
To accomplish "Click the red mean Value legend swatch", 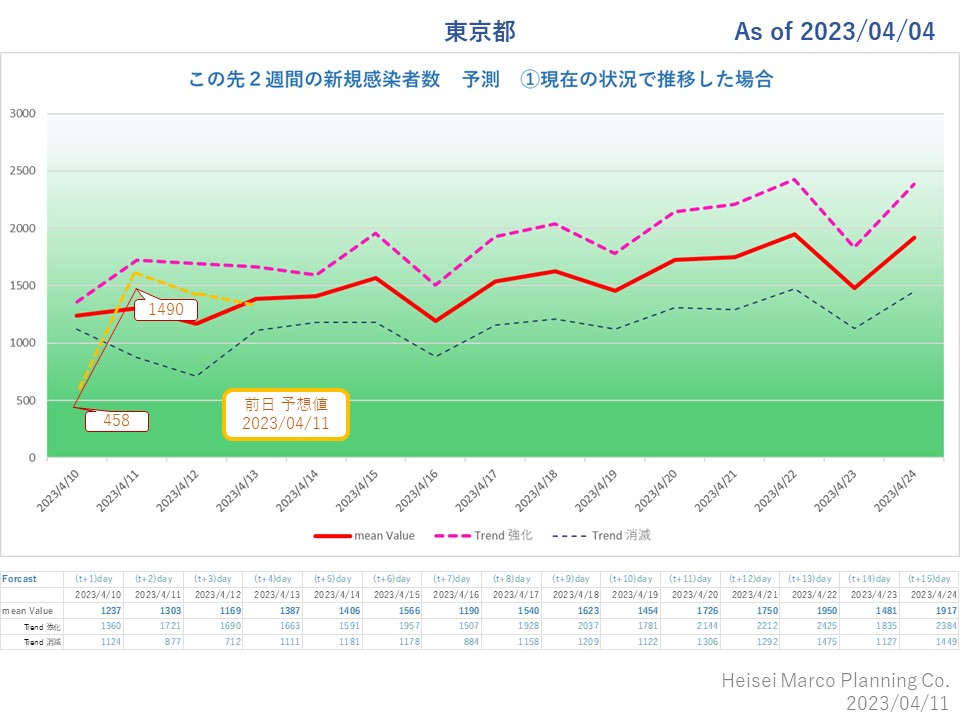I will (x=332, y=536).
